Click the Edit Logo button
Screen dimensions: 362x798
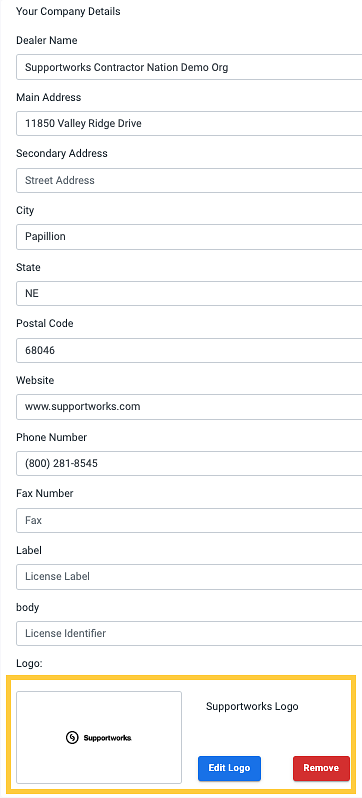pyautogui.click(x=229, y=768)
